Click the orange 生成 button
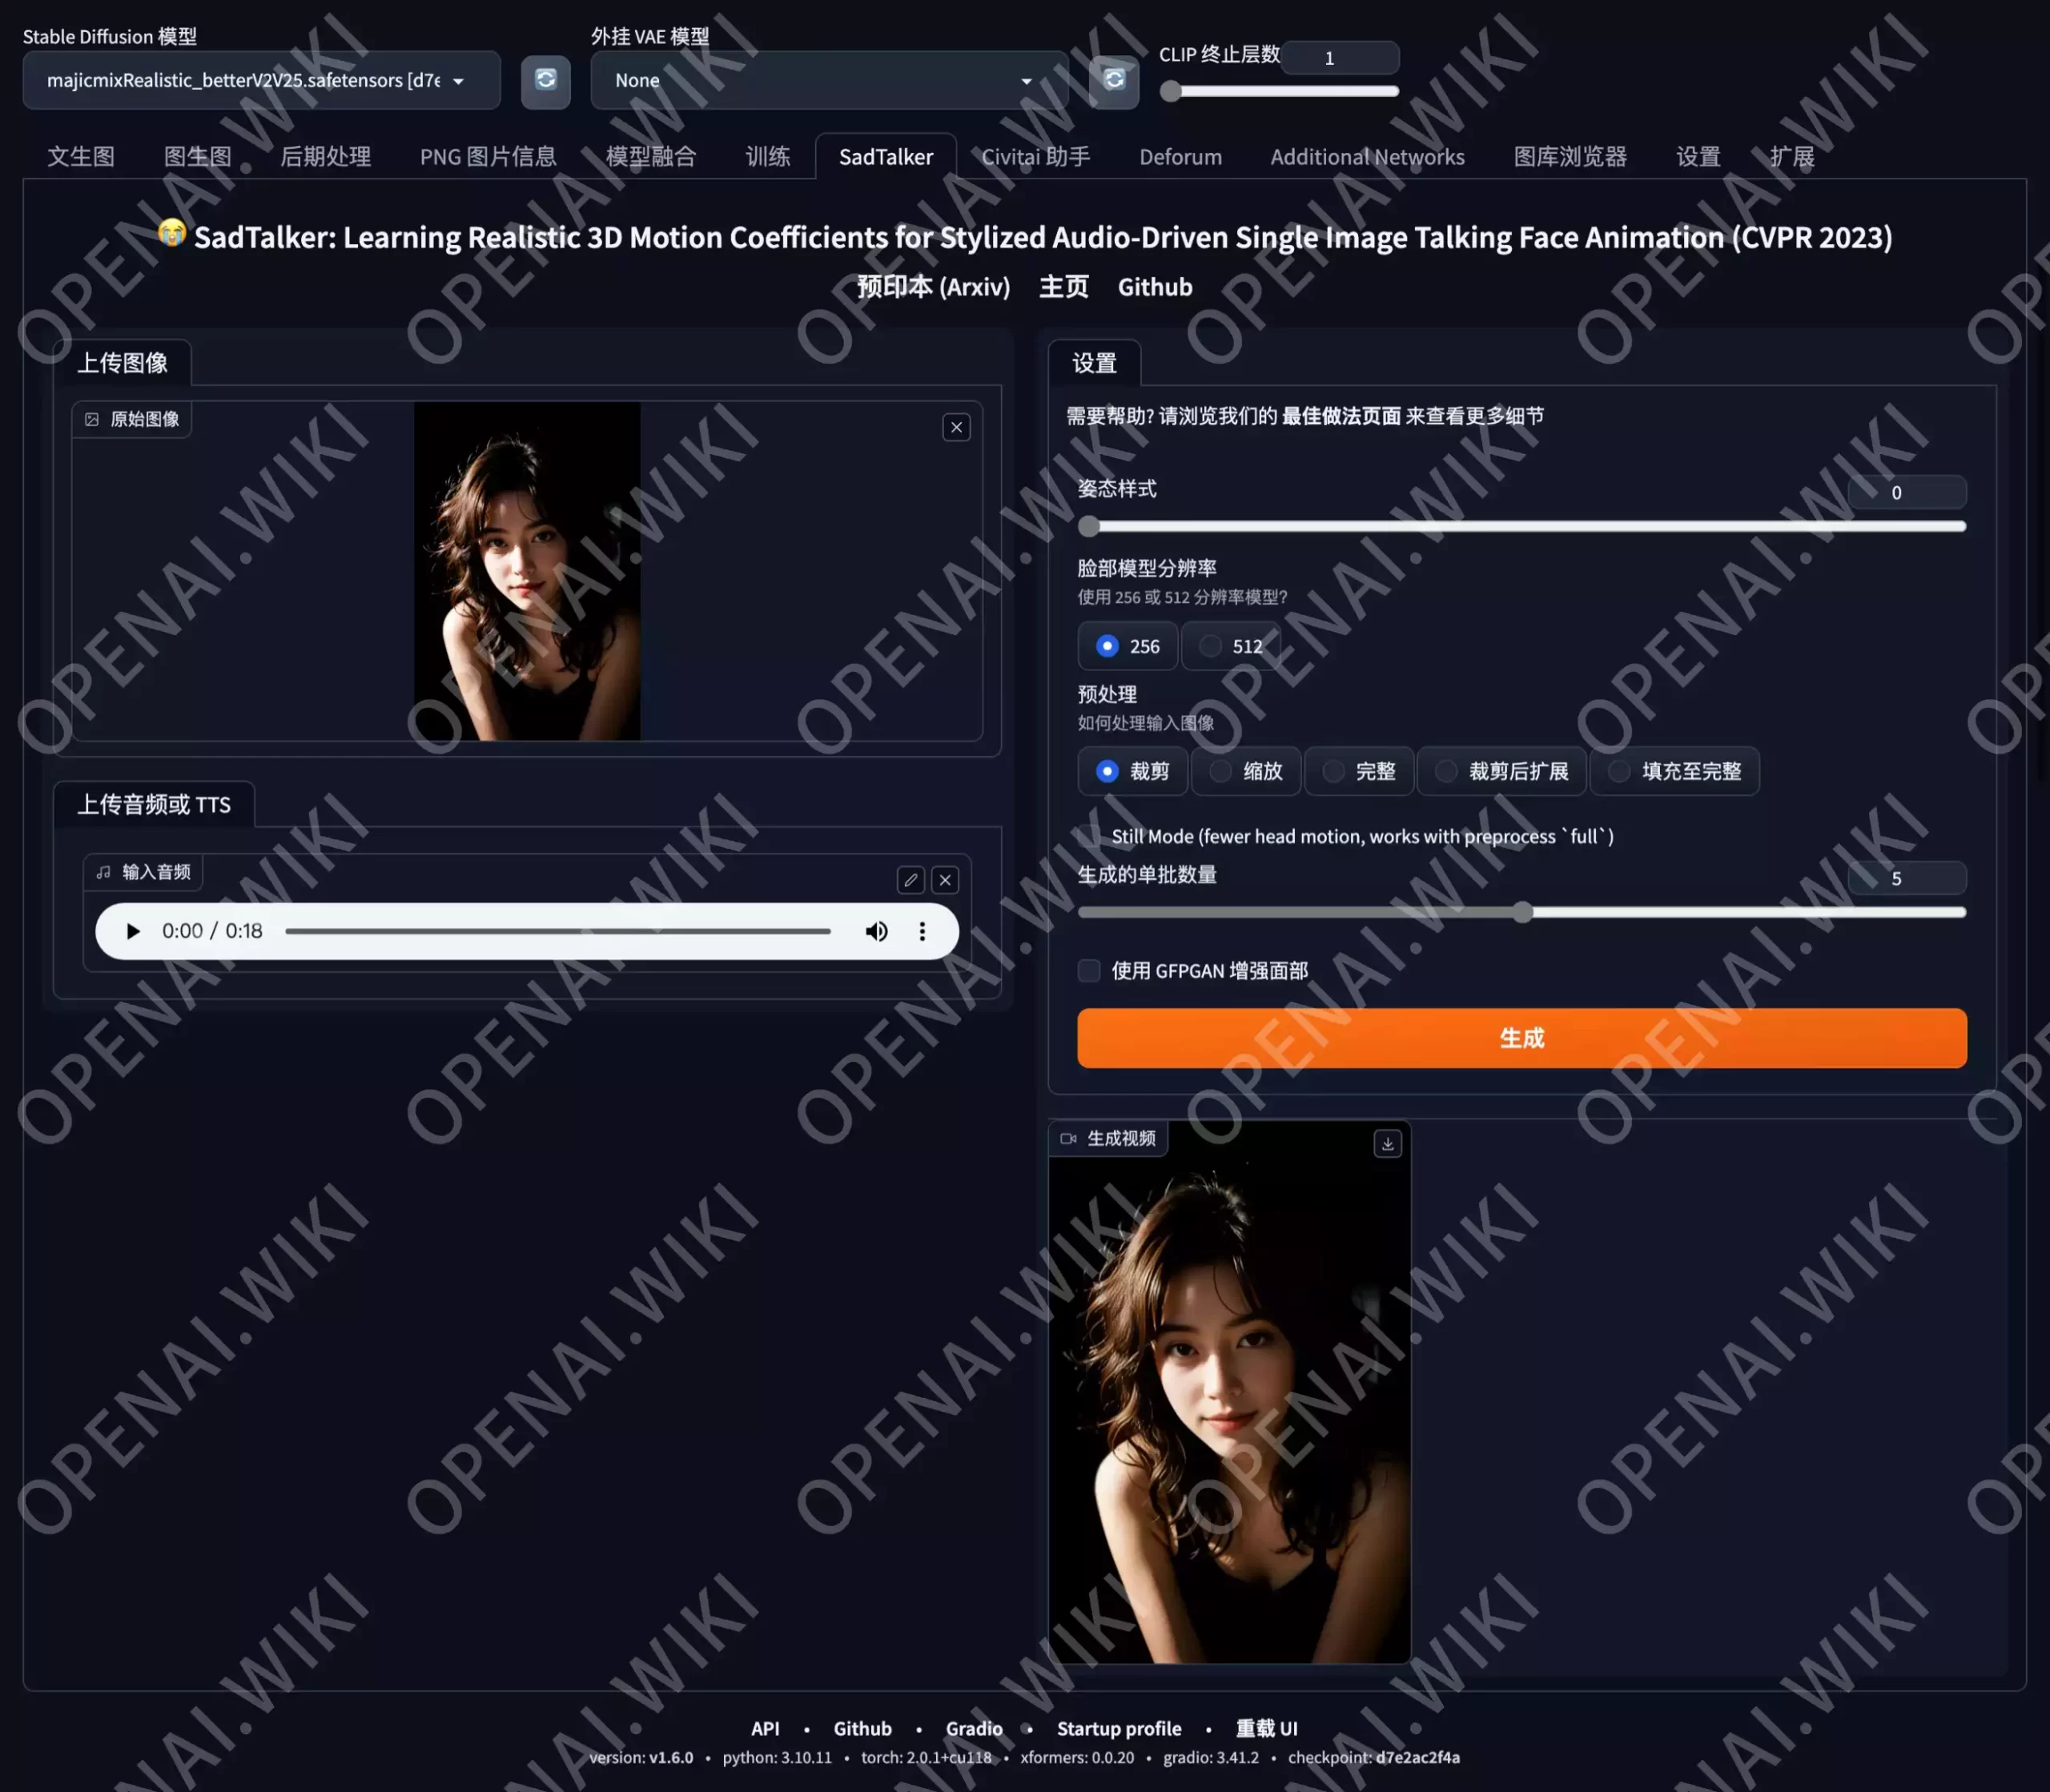Image resolution: width=2050 pixels, height=1792 pixels. pos(1521,1038)
